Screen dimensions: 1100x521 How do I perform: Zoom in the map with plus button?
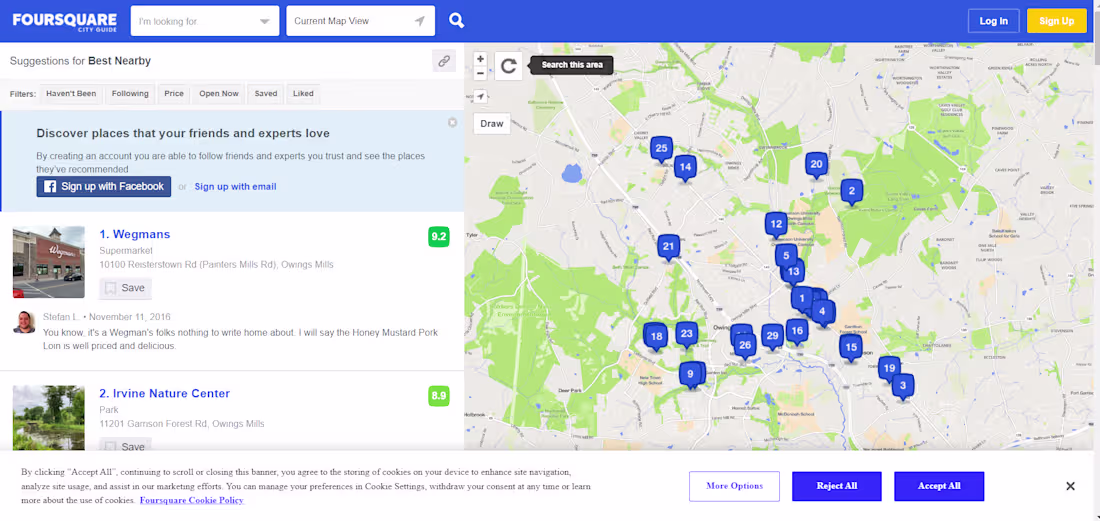pos(481,59)
